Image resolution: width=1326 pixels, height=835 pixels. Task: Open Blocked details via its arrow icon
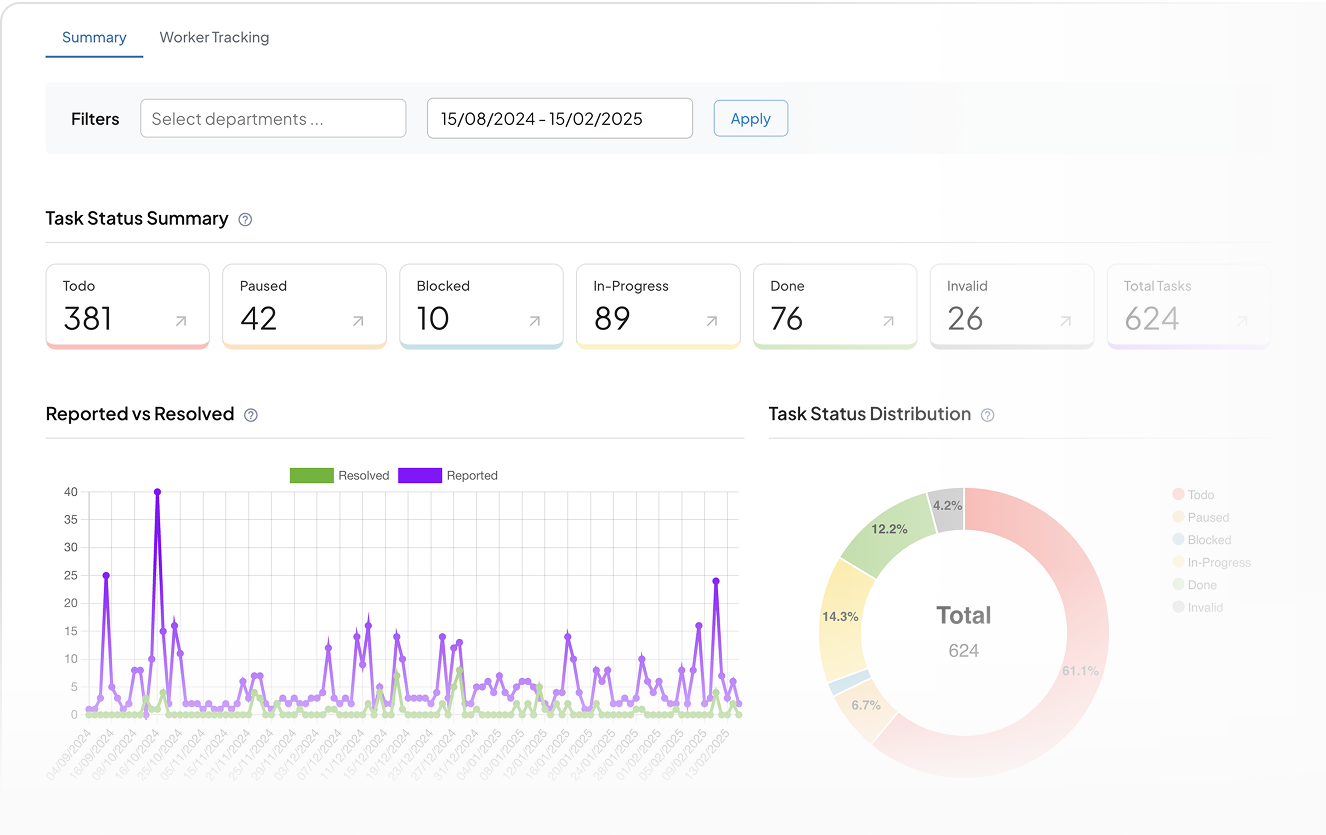pos(535,321)
